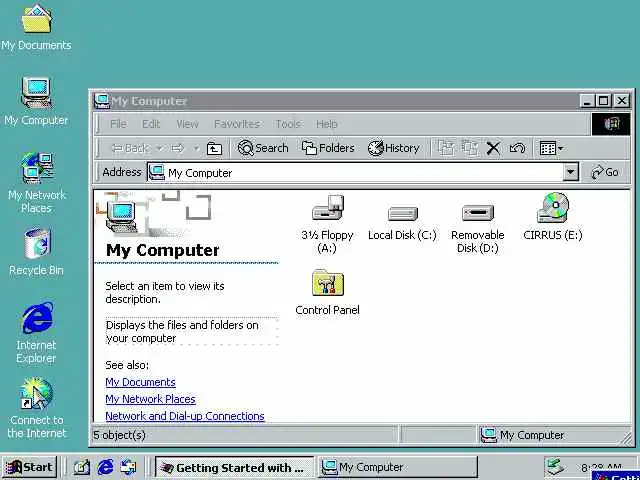This screenshot has height=480, width=640.
Task: Open the Help menu
Action: pos(327,124)
